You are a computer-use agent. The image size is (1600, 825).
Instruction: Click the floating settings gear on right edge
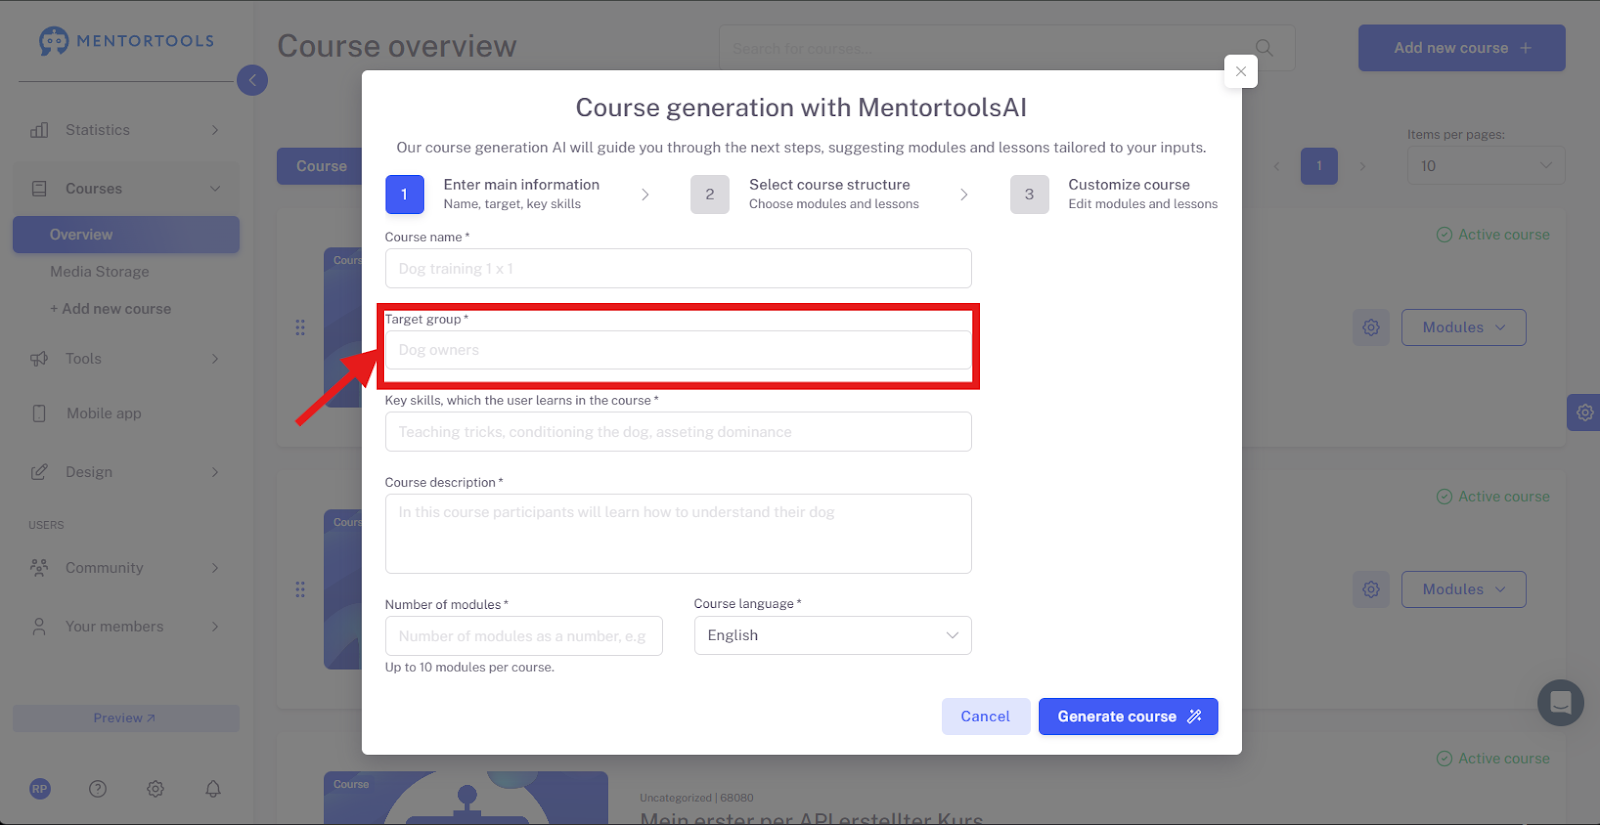coord(1584,412)
